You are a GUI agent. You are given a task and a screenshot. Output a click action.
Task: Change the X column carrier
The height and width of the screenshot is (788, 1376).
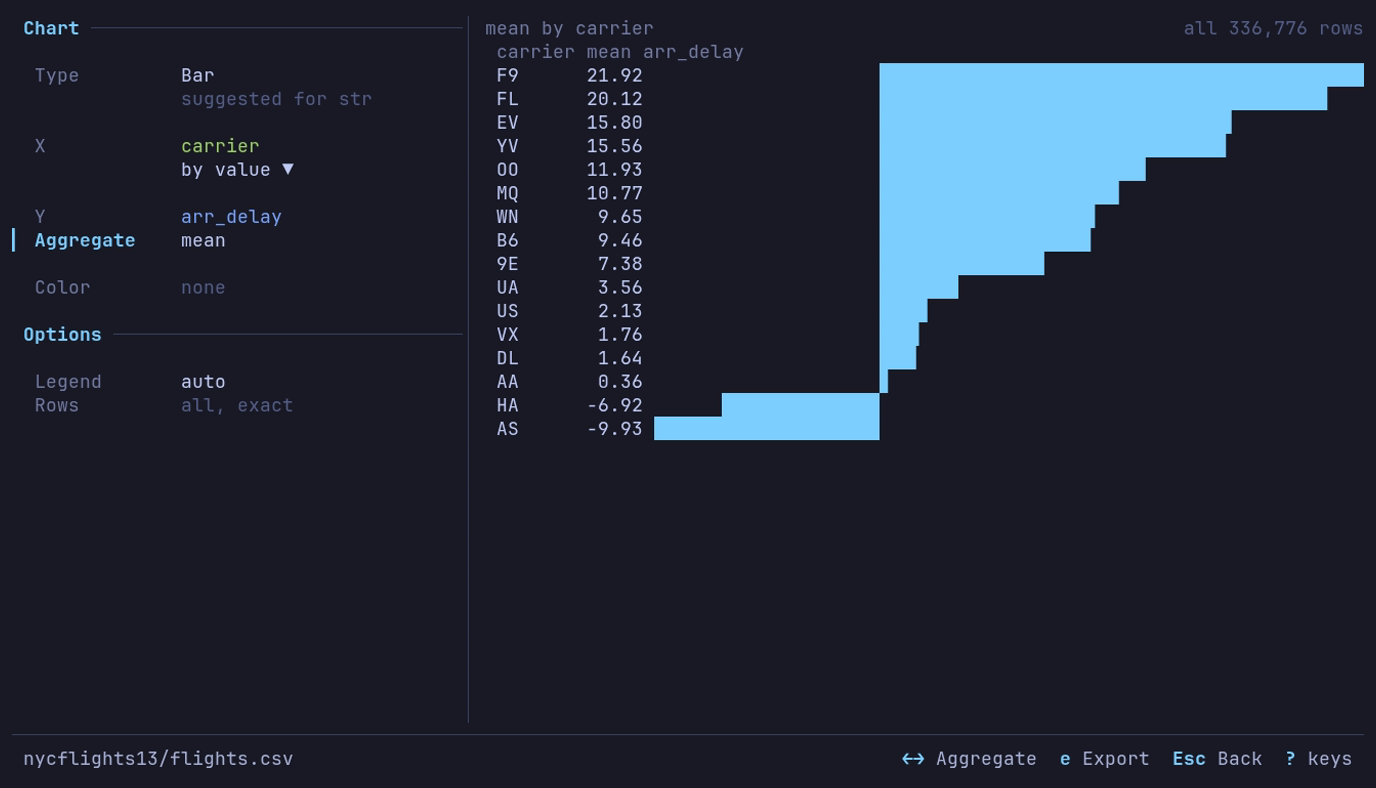[x=220, y=146]
